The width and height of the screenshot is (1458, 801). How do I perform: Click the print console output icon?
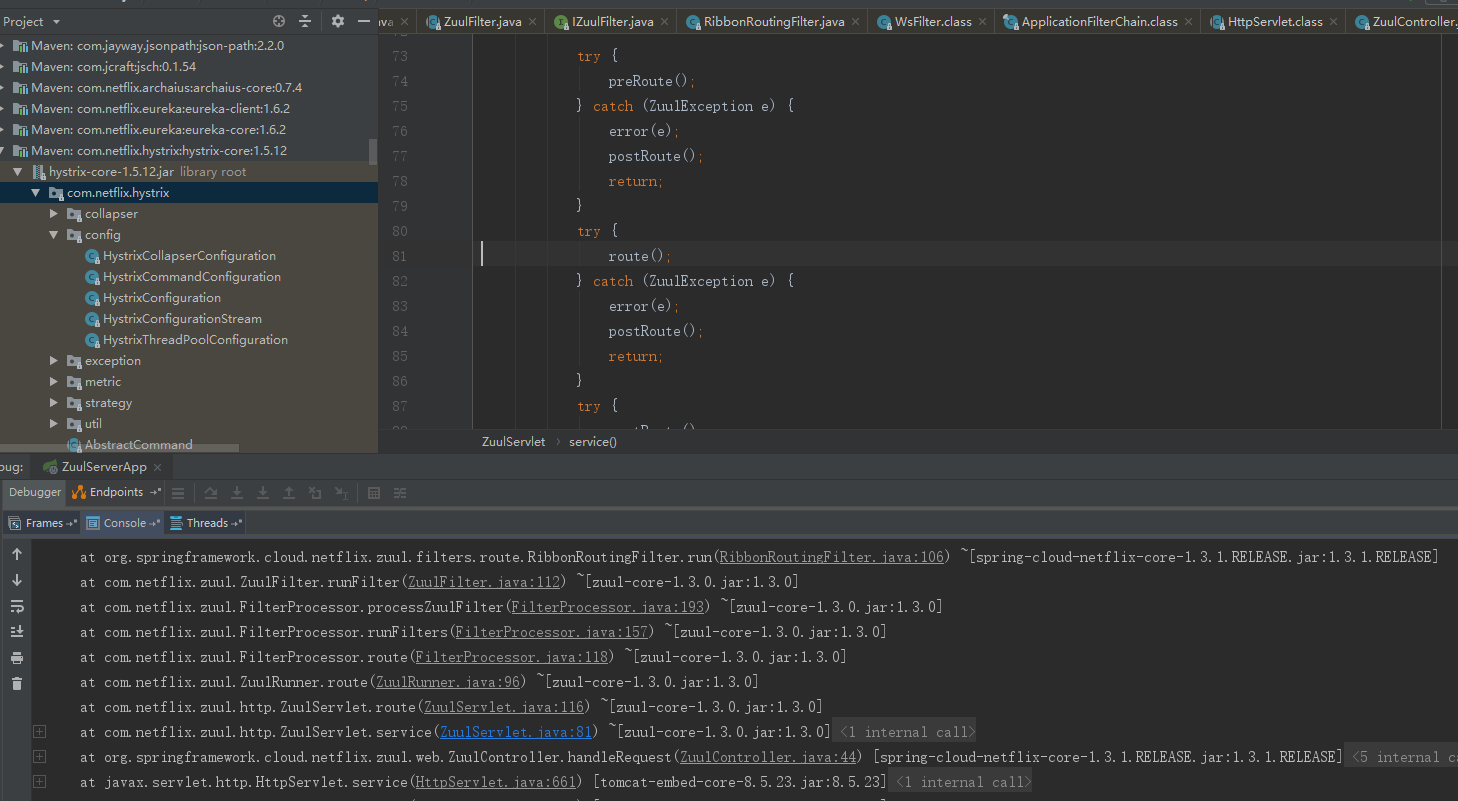click(x=17, y=658)
